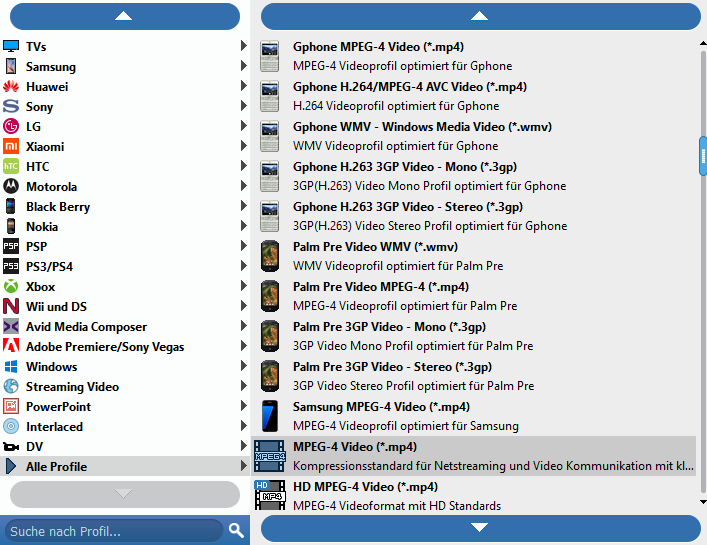
Task: Click the TVs monitor icon
Action: pyautogui.click(x=11, y=46)
